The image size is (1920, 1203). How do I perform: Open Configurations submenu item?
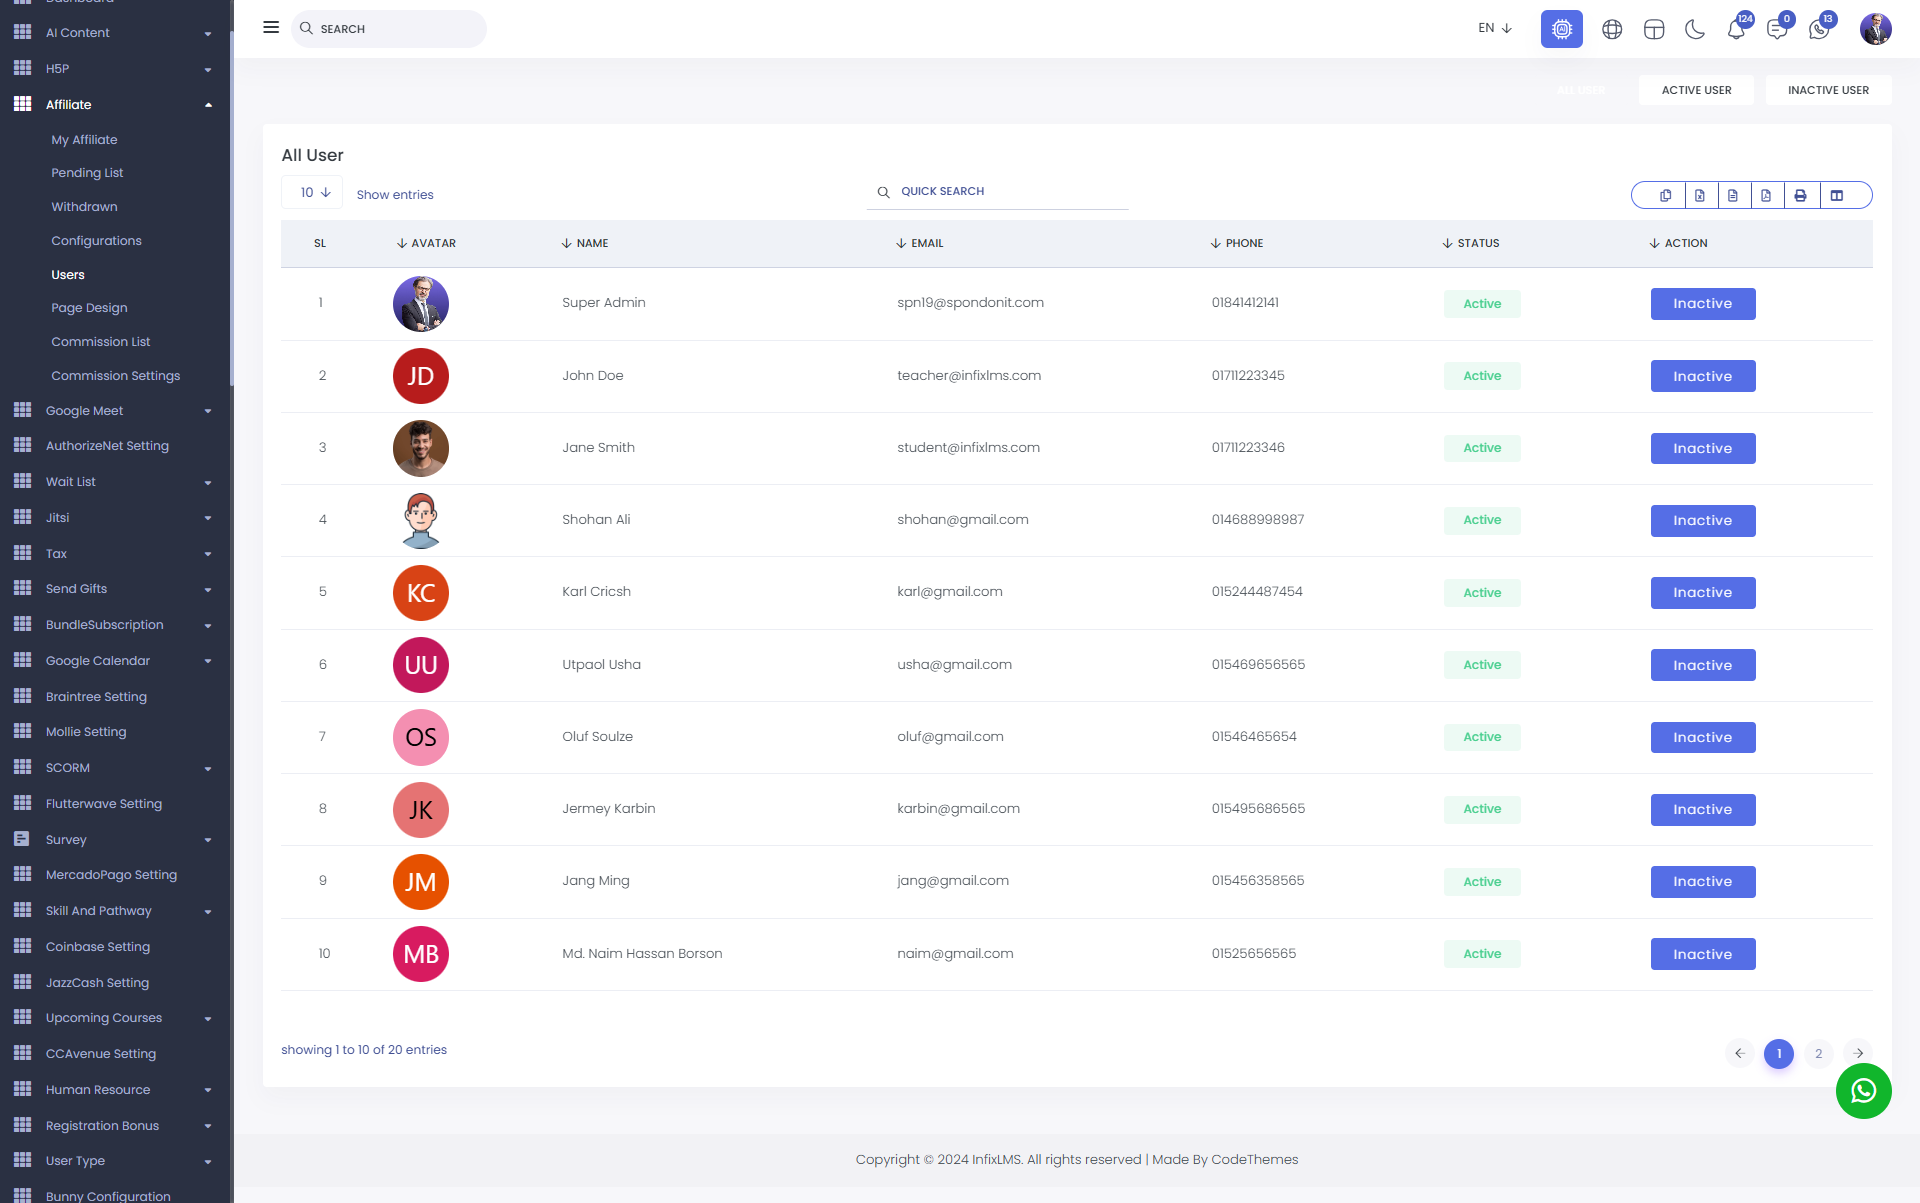(96, 241)
